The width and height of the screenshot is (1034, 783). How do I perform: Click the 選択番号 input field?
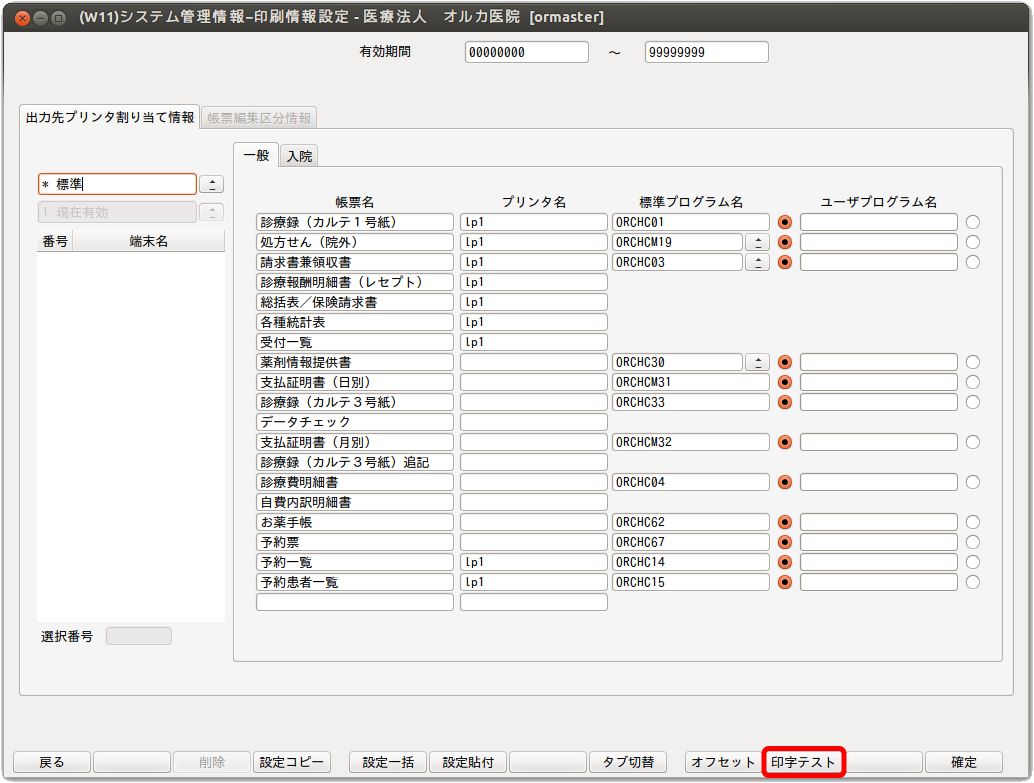138,636
